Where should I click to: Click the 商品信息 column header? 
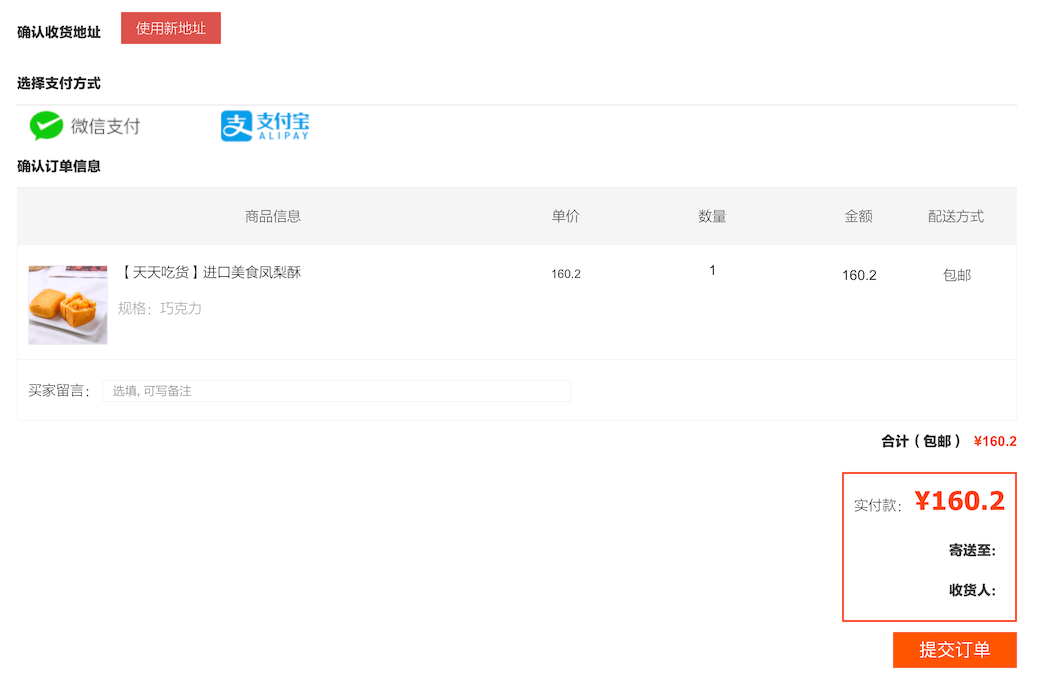pyautogui.click(x=273, y=216)
